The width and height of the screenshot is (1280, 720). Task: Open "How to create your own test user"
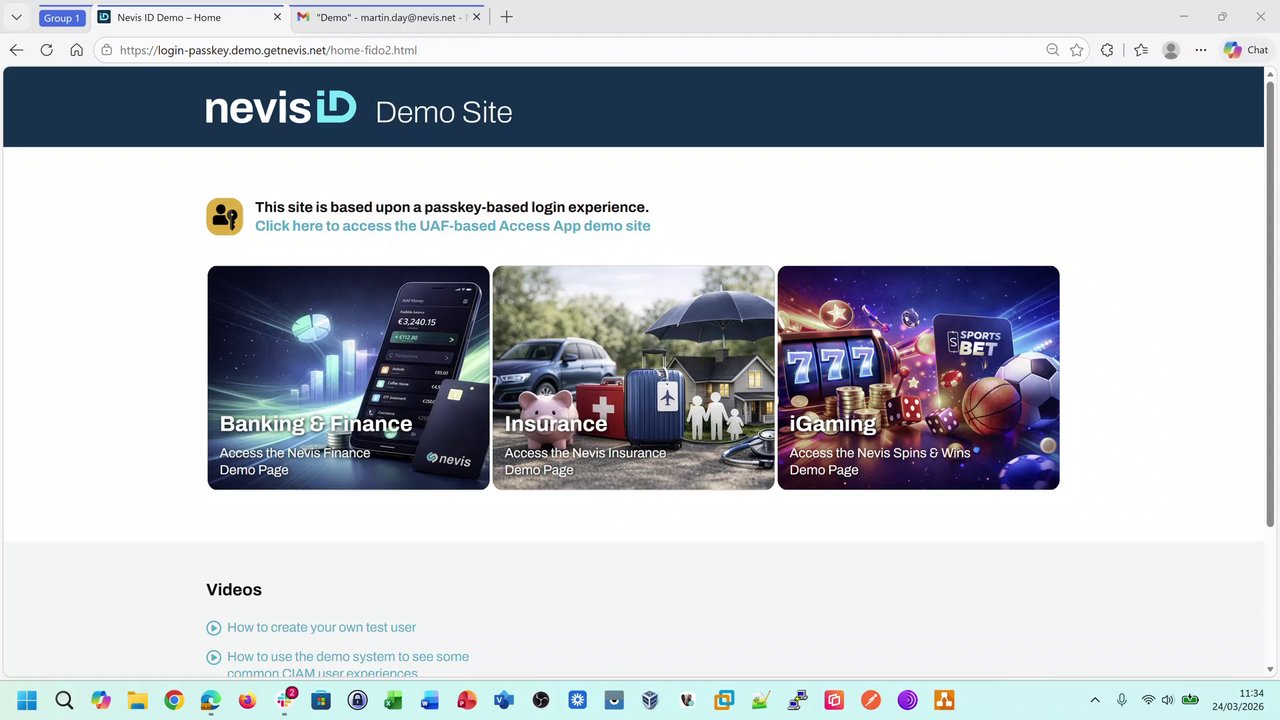pyautogui.click(x=321, y=628)
